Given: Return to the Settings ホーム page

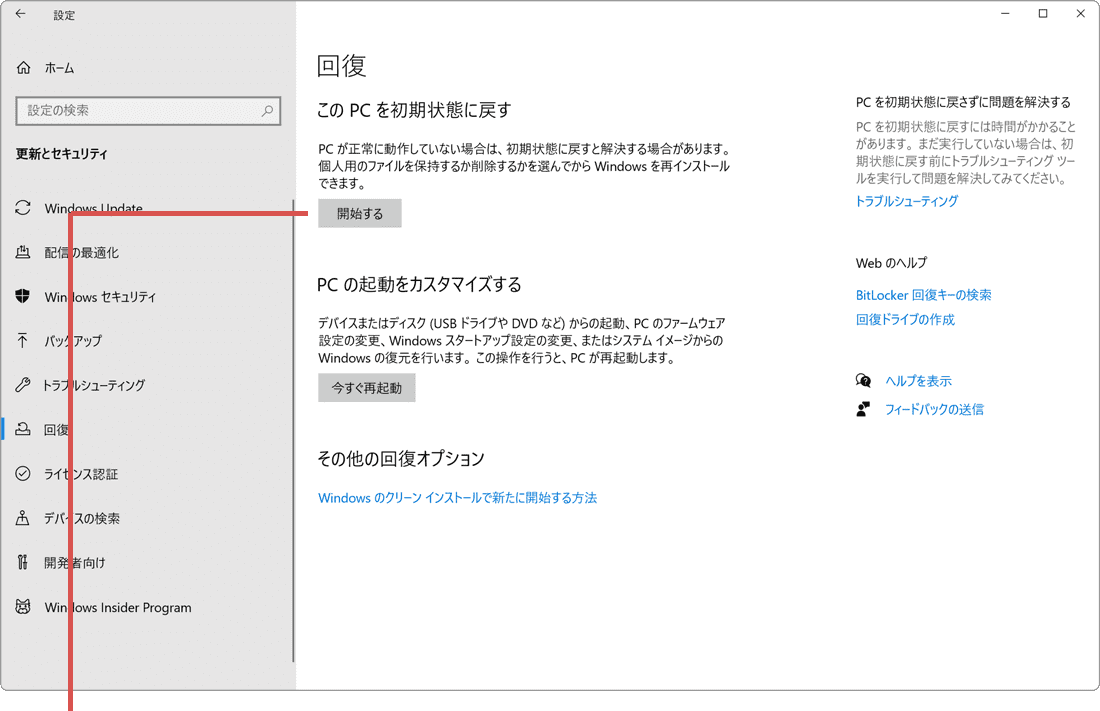Looking at the screenshot, I should click(55, 67).
